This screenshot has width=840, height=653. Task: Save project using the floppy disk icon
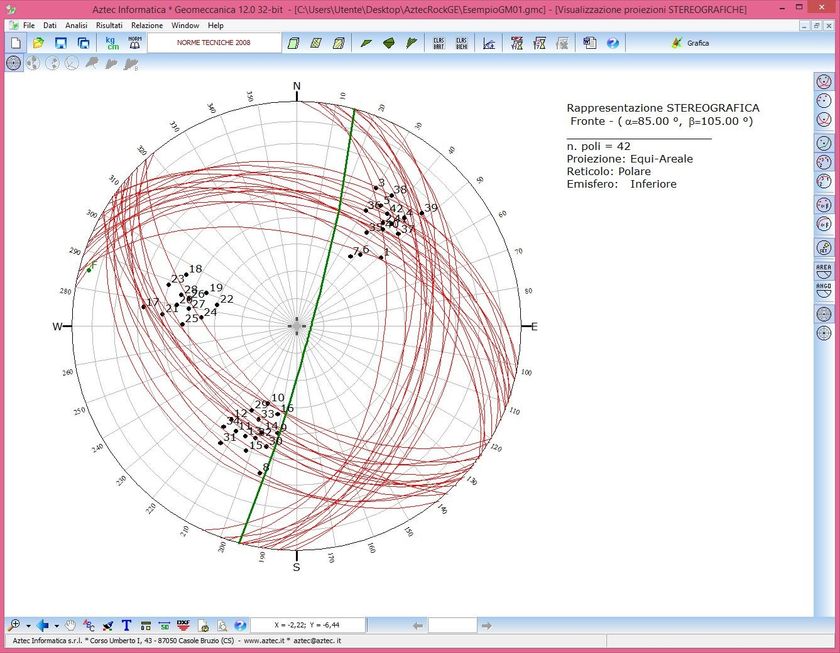point(61,43)
